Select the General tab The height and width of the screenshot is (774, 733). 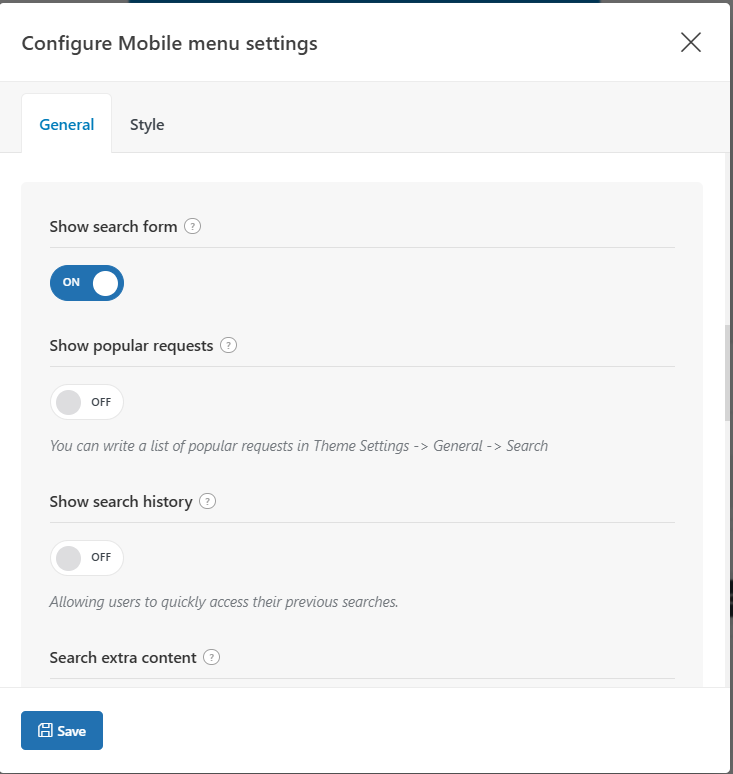pyautogui.click(x=67, y=124)
